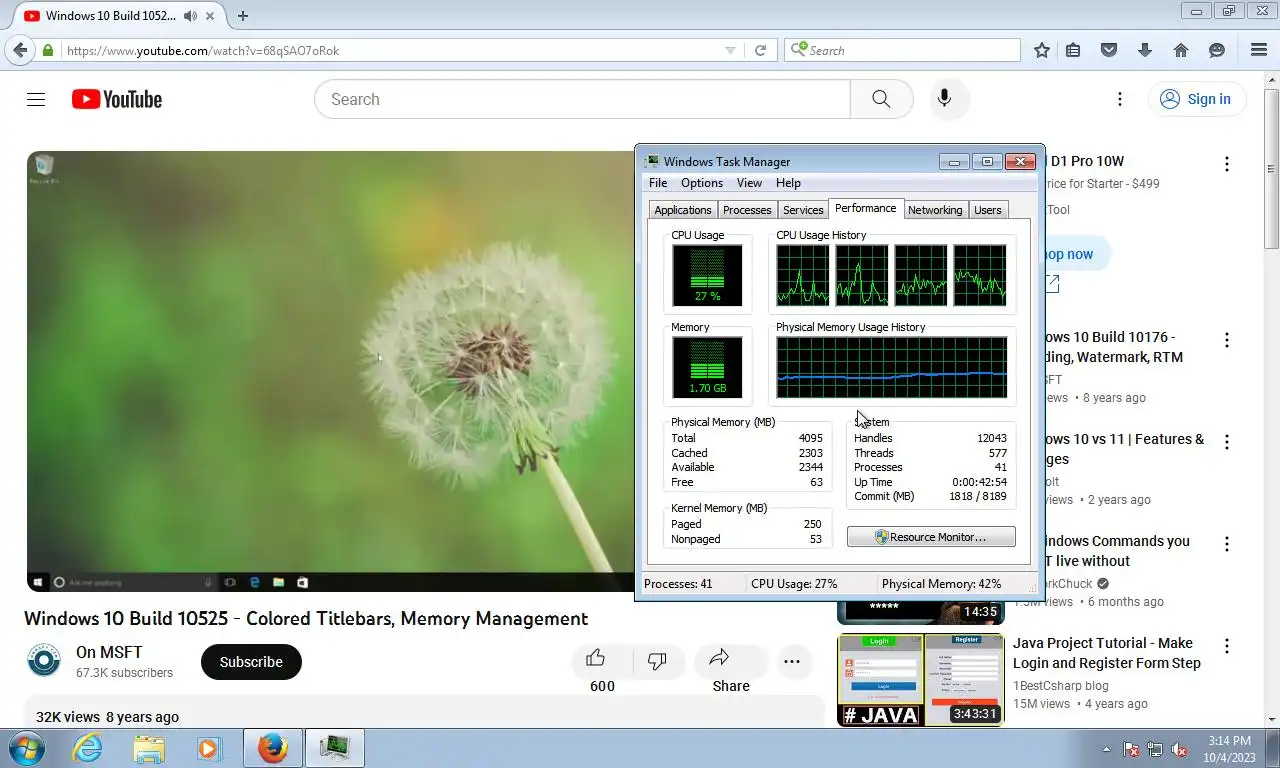Screen dimensions: 1280x768
Task: Click the taskbar clock 3:14 PM
Action: tap(1230, 741)
